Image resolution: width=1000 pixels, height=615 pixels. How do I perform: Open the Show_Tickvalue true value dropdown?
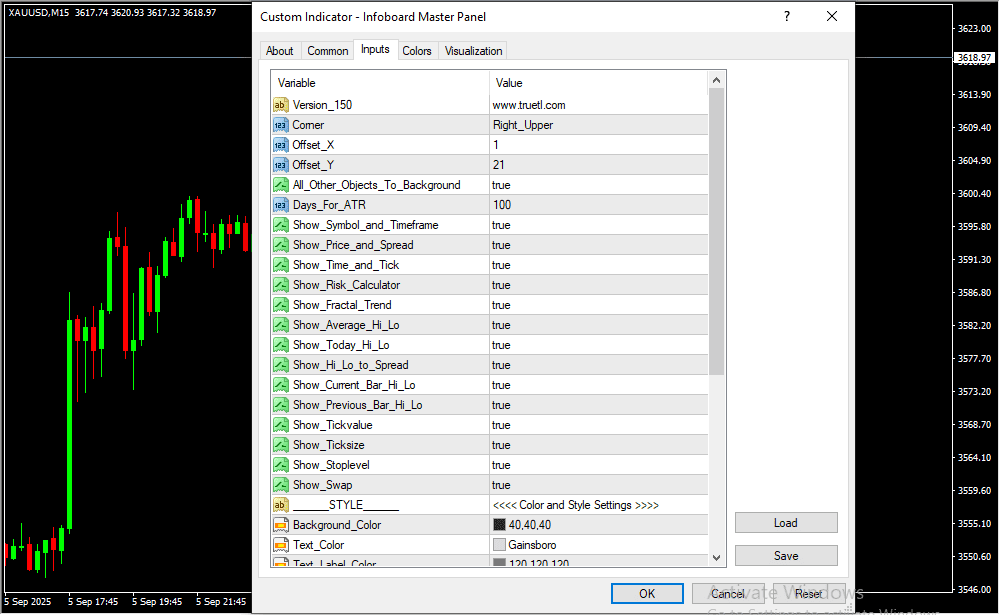(x=598, y=425)
